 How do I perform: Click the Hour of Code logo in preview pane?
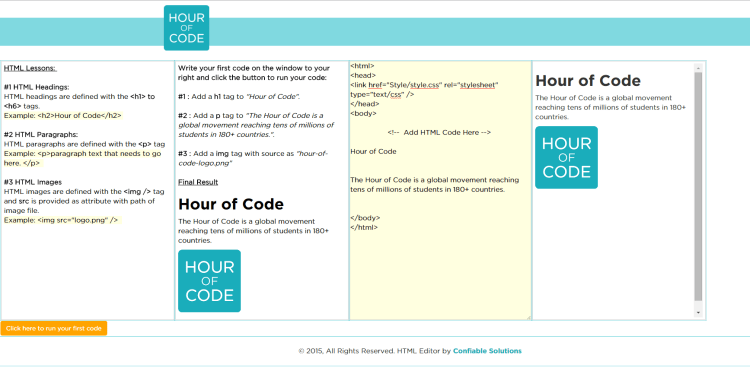click(x=566, y=157)
